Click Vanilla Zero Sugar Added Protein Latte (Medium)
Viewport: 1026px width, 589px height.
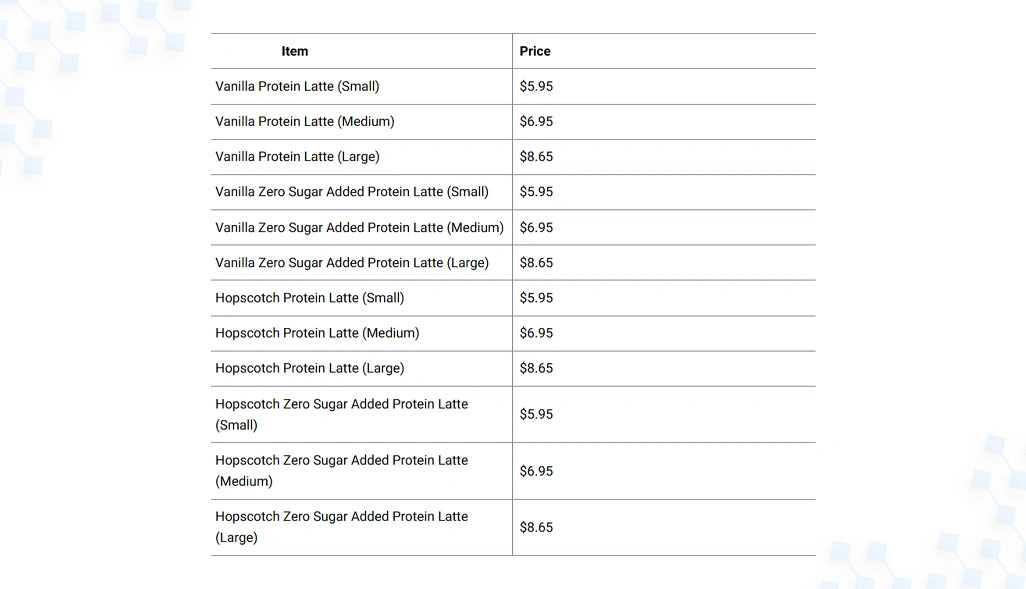359,228
